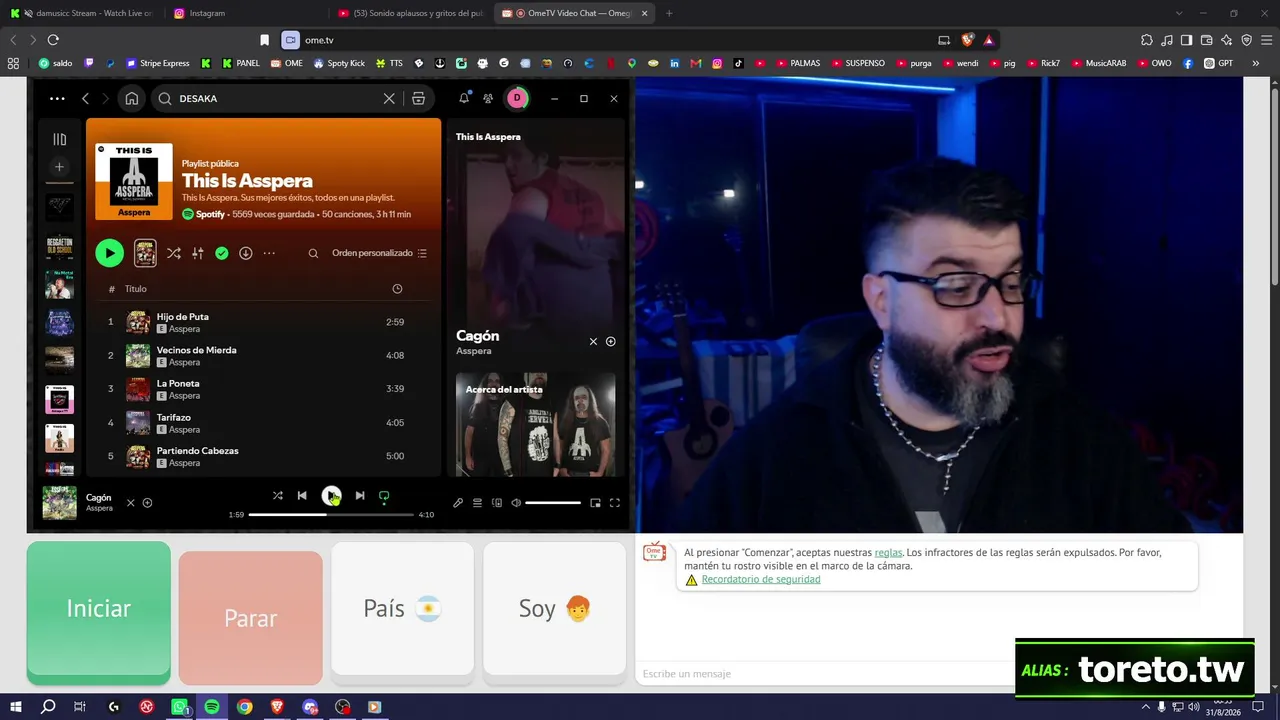Sort by duration clock column

(397, 289)
